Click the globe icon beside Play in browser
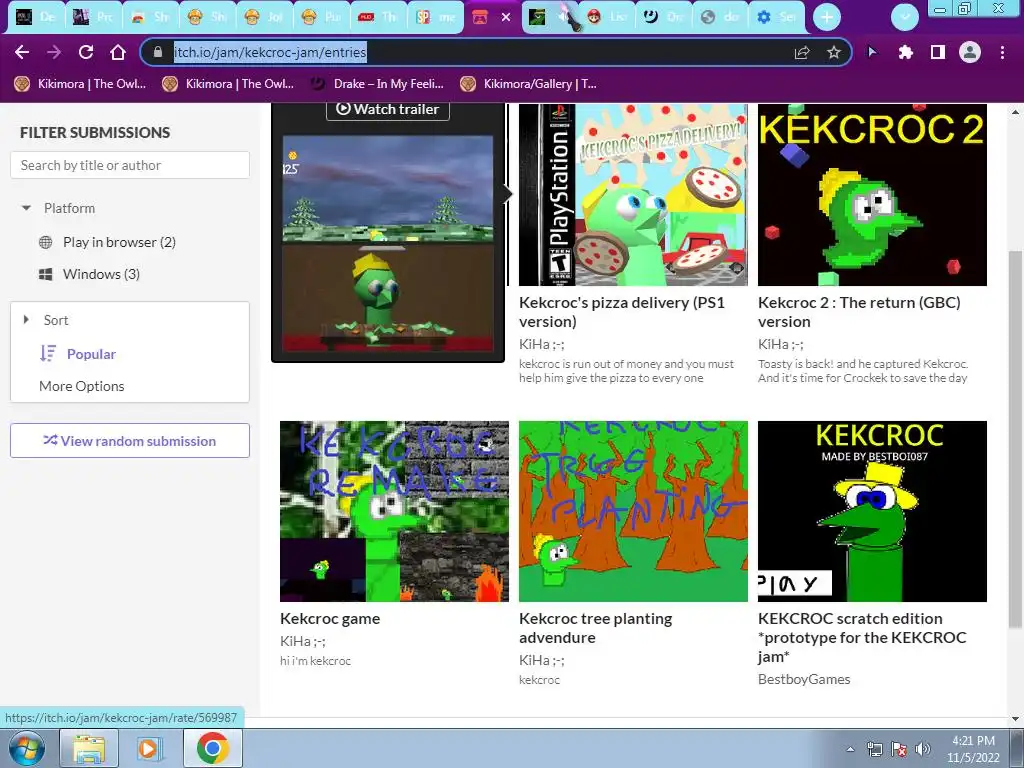This screenshot has width=1024, height=768. pyautogui.click(x=46, y=242)
